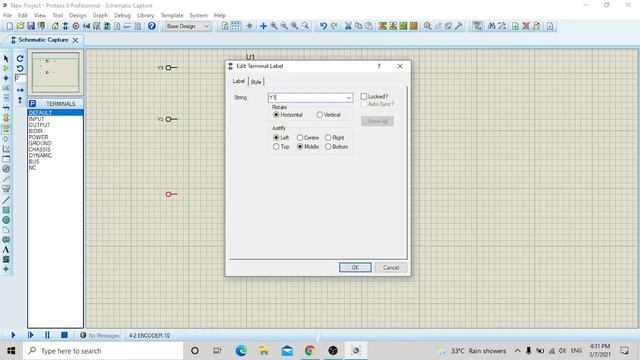This screenshot has width=640, height=360.
Task: Enable the Locked? checkbox
Action: 364,96
